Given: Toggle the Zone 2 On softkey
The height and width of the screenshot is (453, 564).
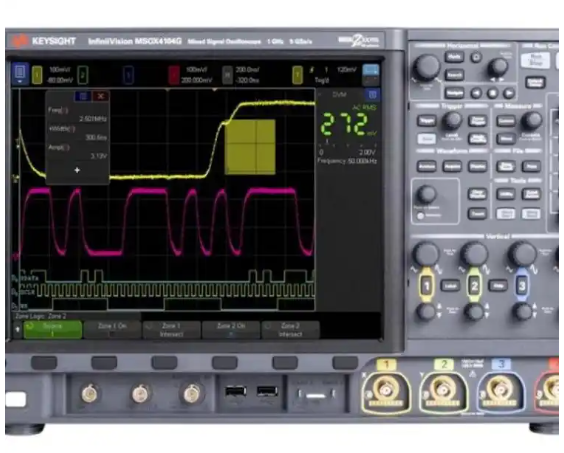Looking at the screenshot, I should [231, 330].
